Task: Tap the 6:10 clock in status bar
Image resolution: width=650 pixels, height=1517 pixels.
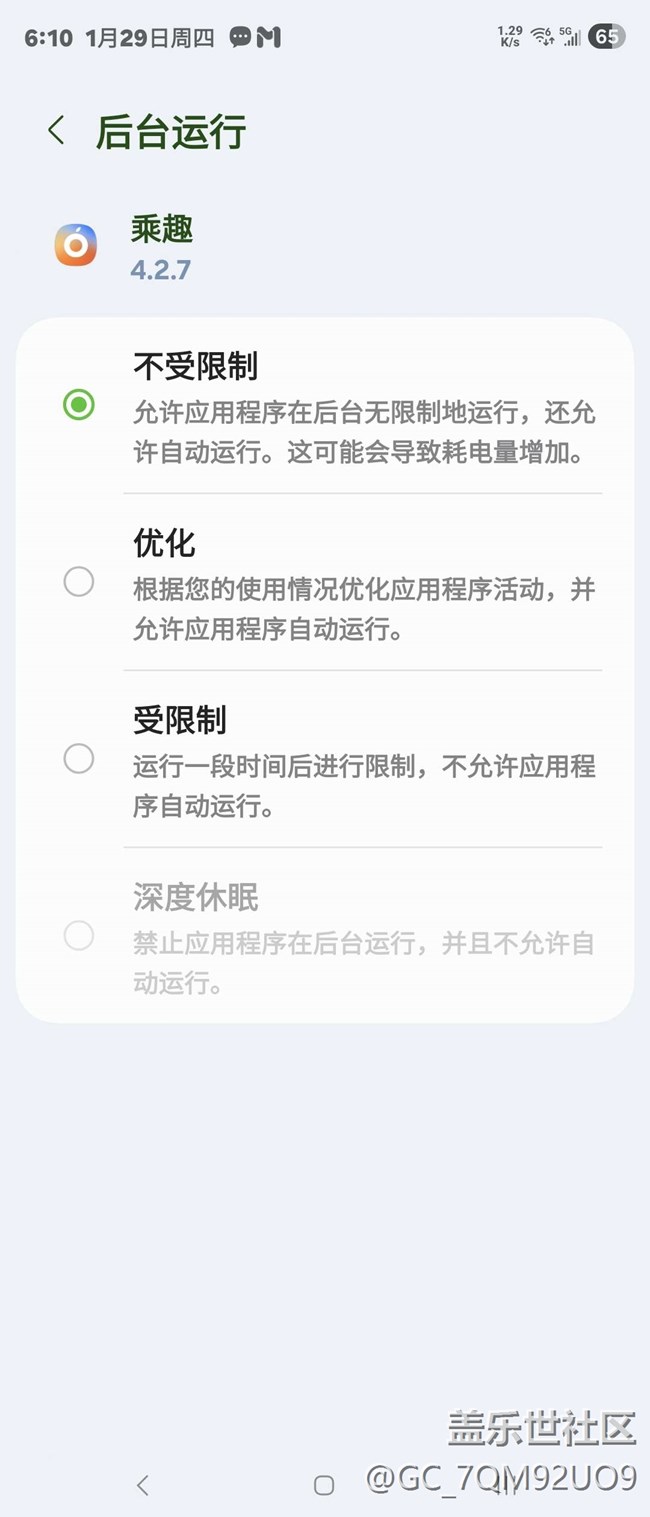Action: coord(48,38)
